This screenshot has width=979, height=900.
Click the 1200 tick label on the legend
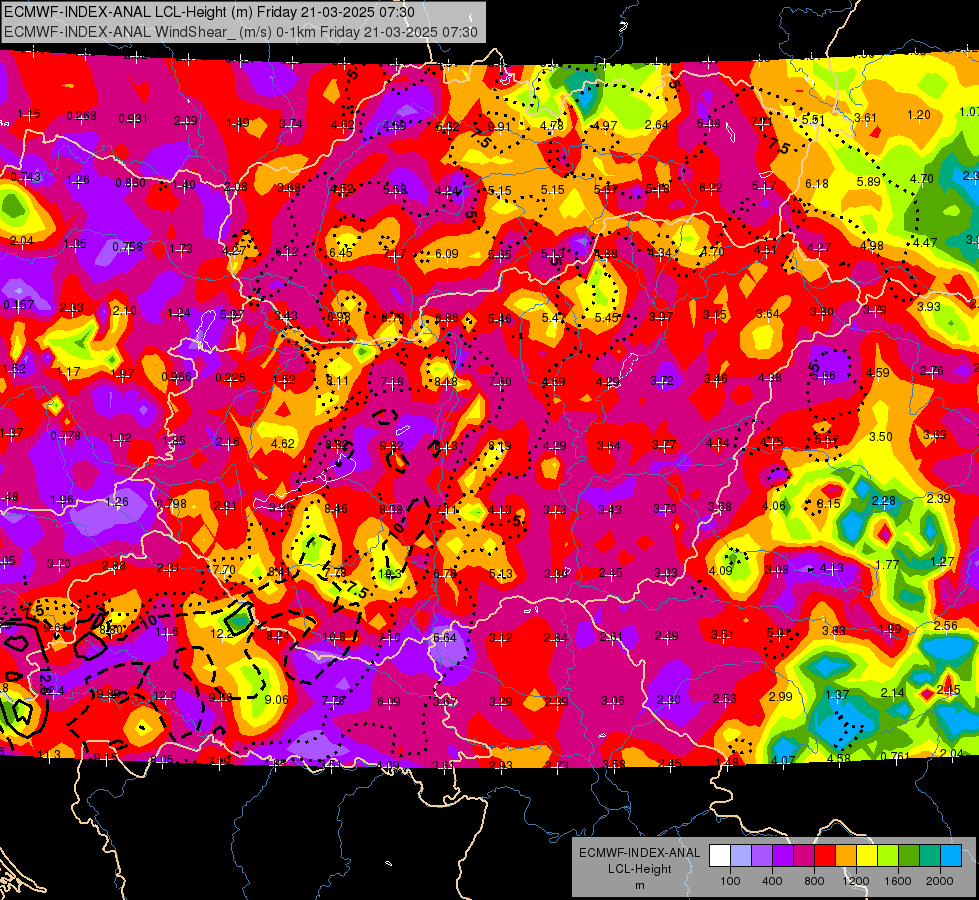(855, 881)
